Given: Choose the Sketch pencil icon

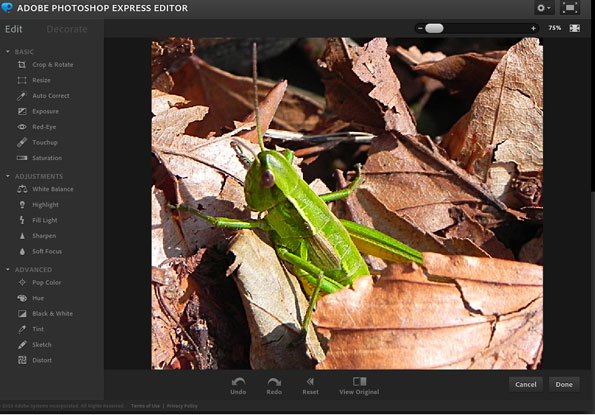Looking at the screenshot, I should (x=22, y=345).
